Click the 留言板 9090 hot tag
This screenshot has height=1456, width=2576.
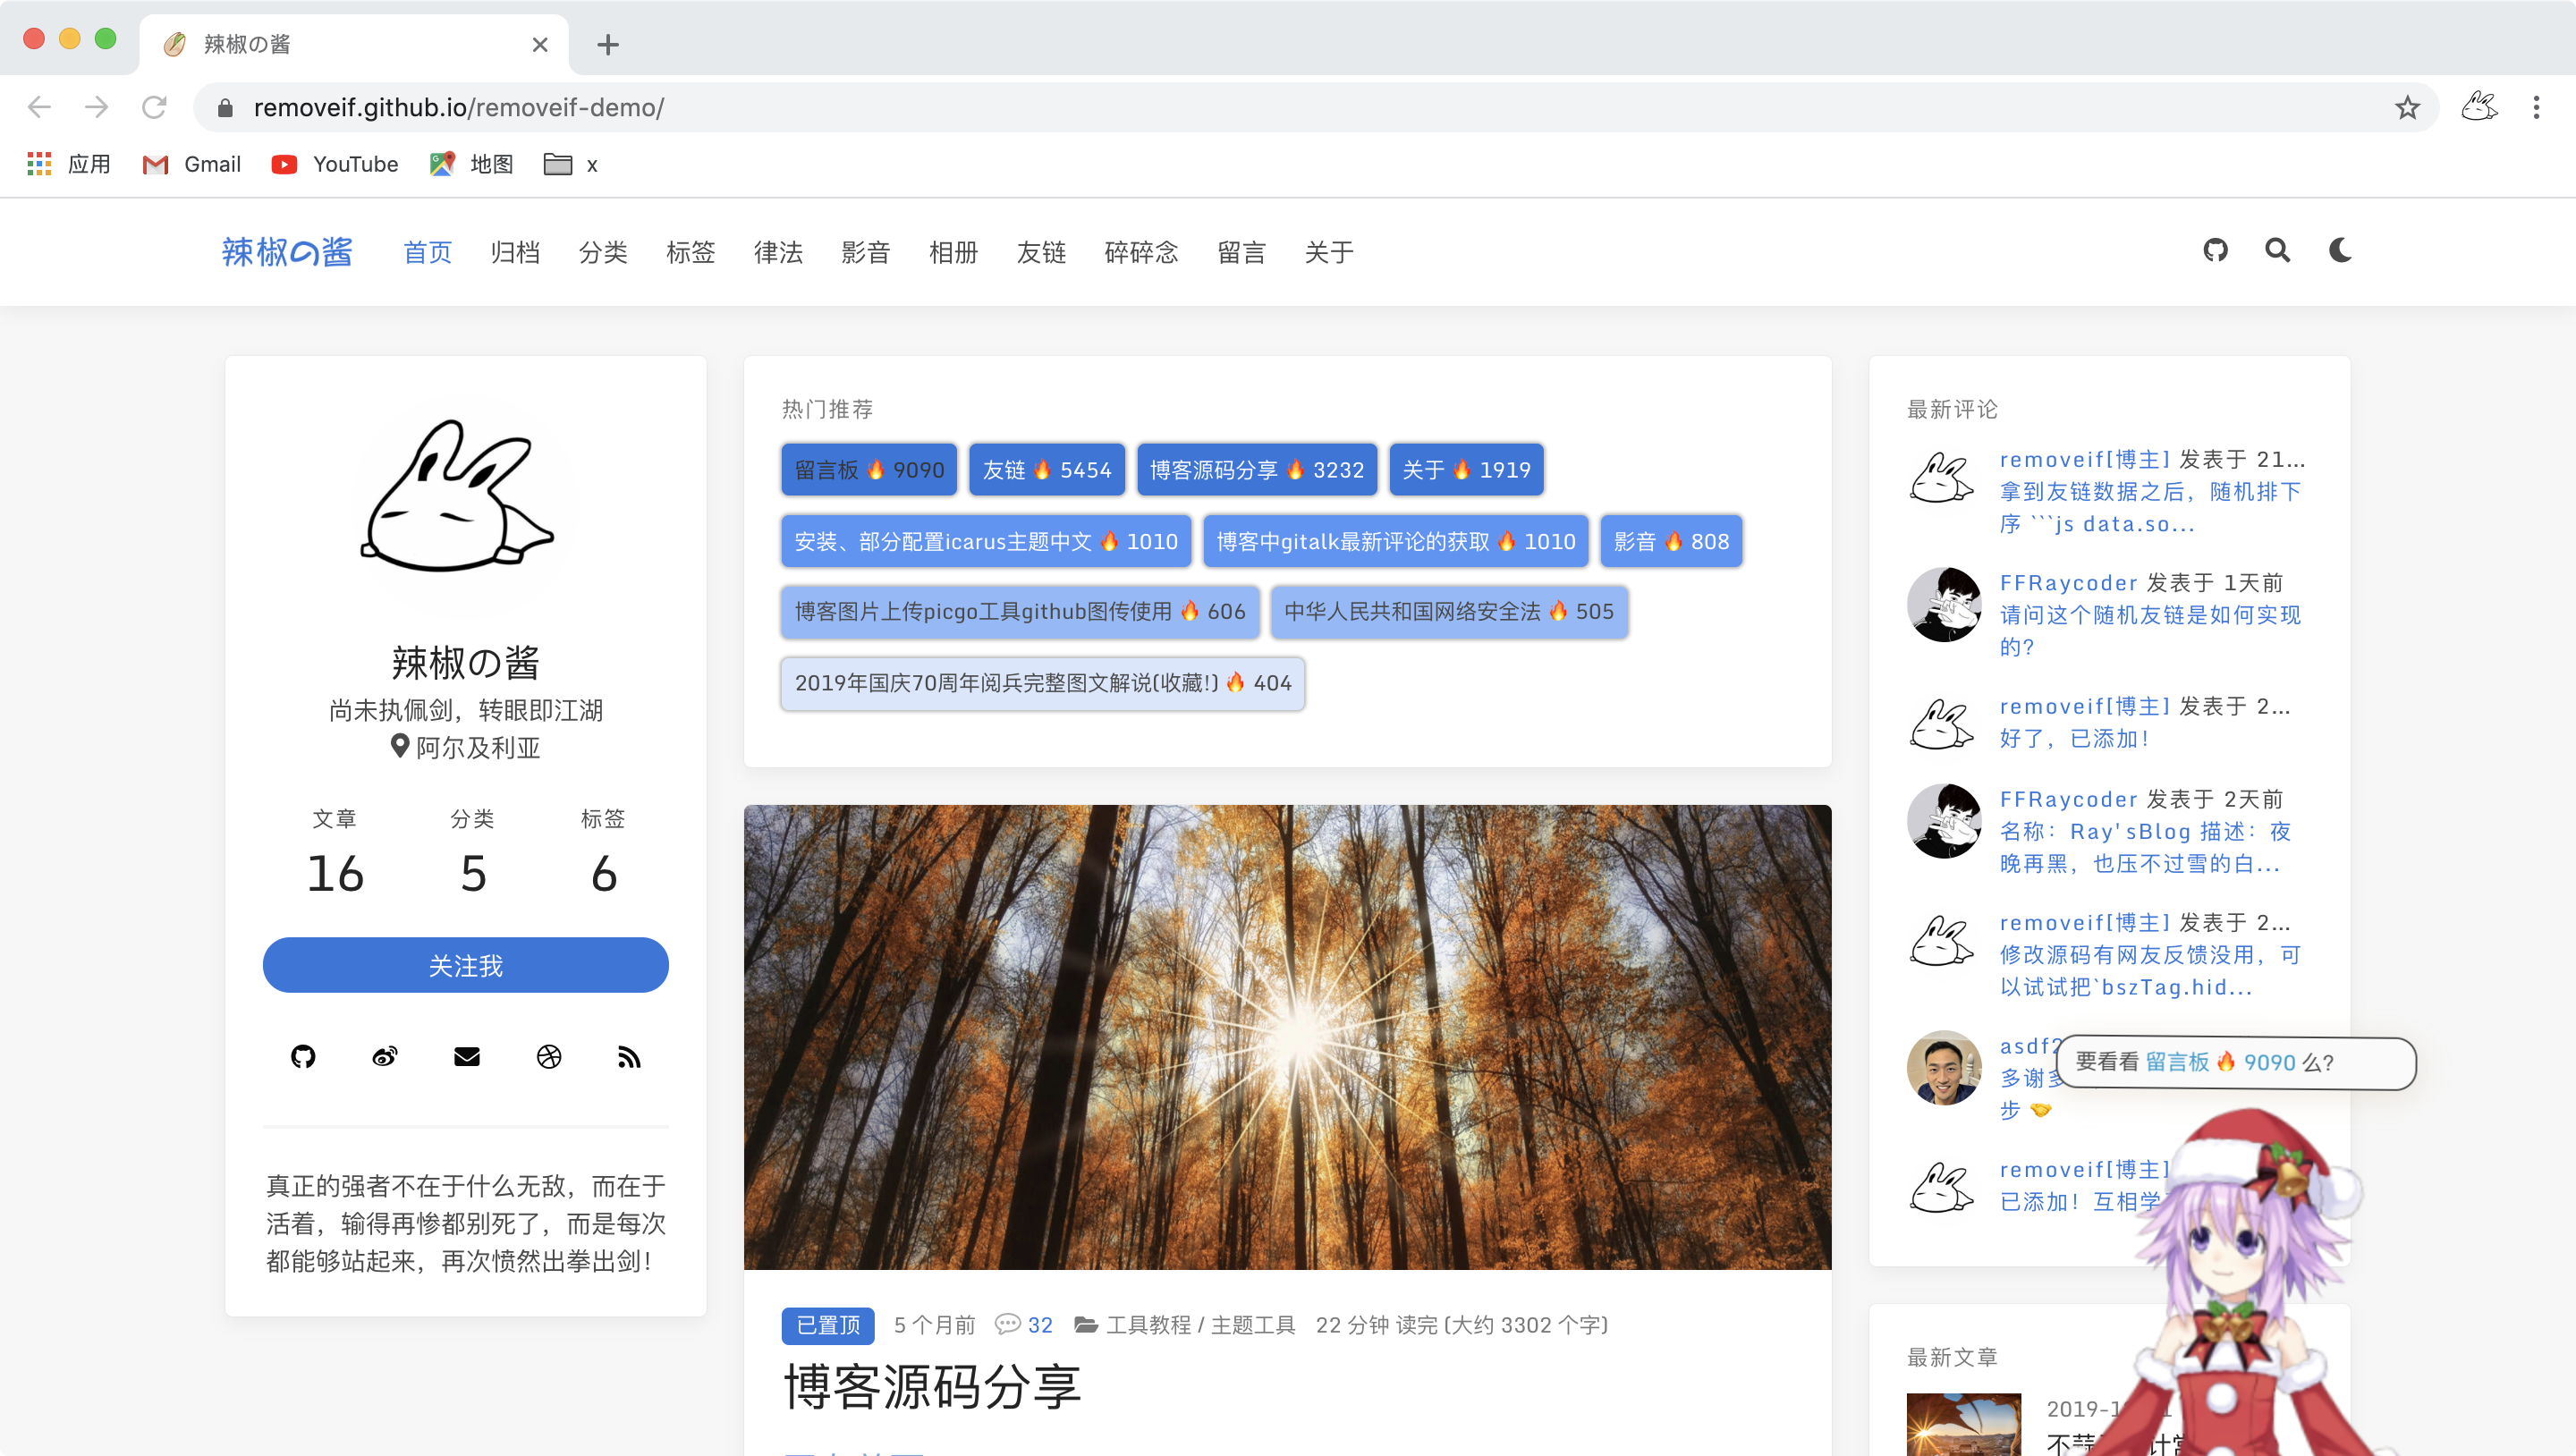(x=869, y=470)
